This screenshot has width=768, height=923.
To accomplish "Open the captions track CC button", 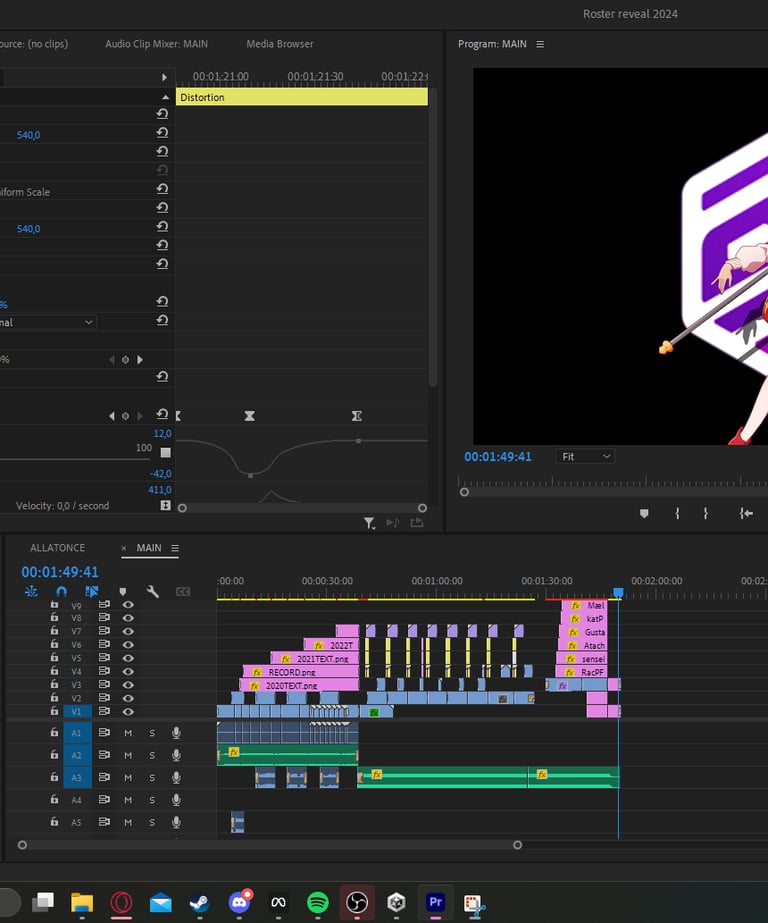I will click(x=183, y=592).
